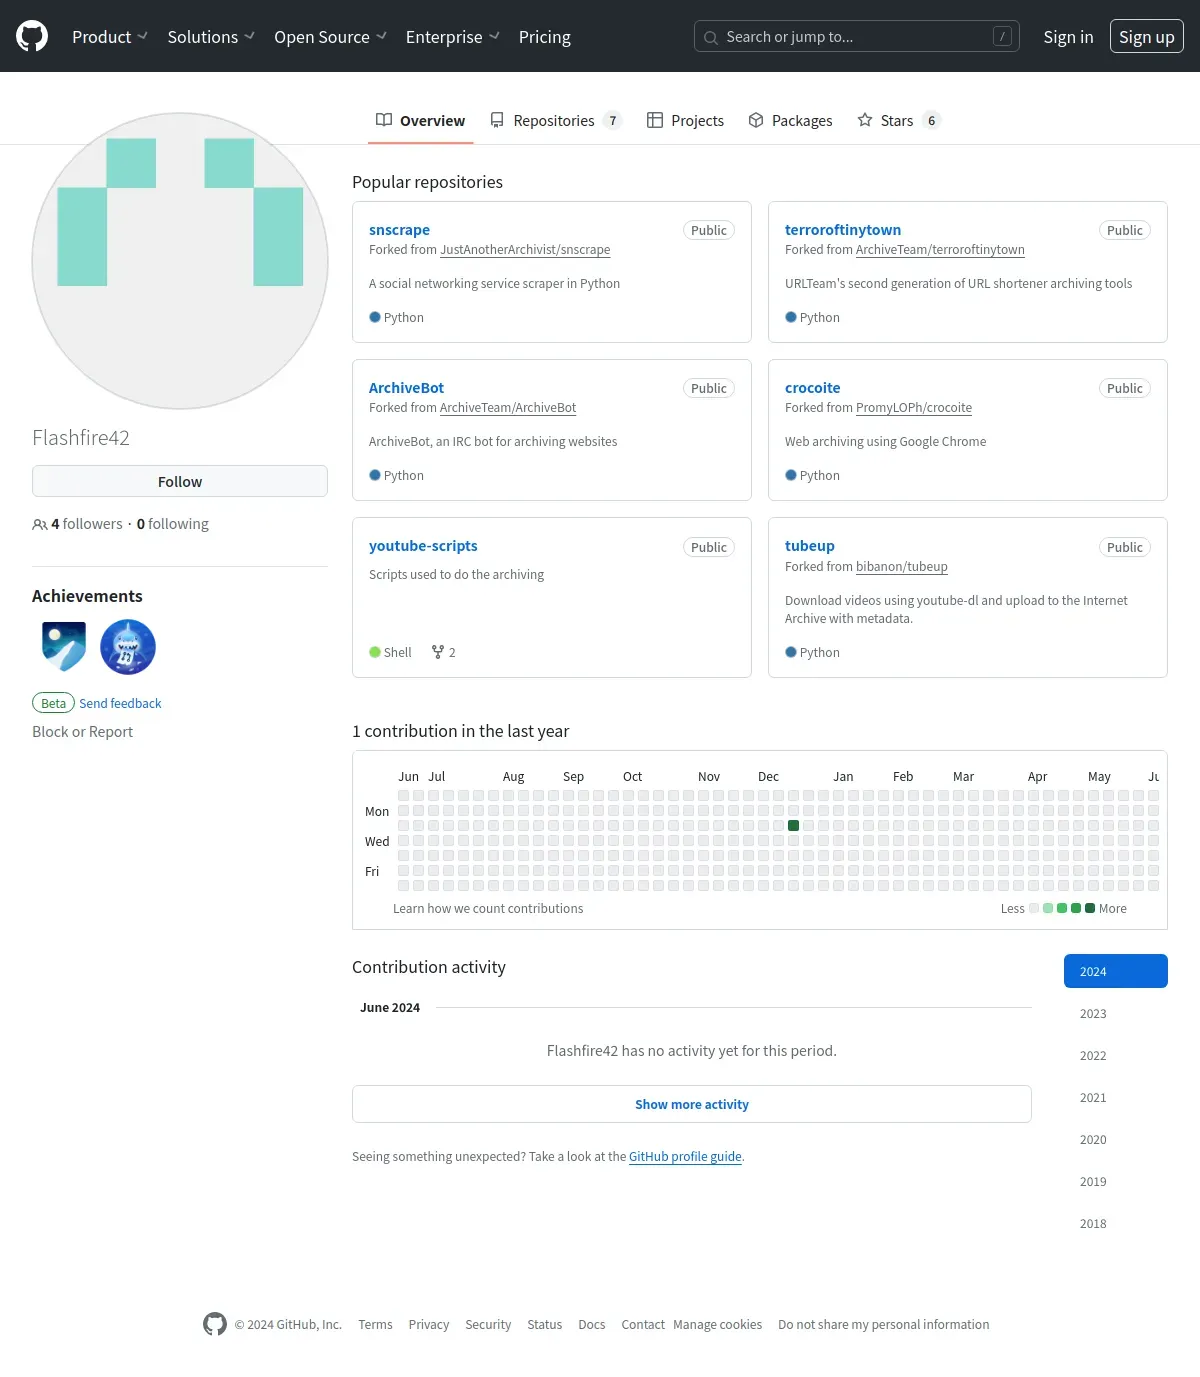The image size is (1200, 1377).
Task: Open Security in footer
Action: click(488, 1324)
